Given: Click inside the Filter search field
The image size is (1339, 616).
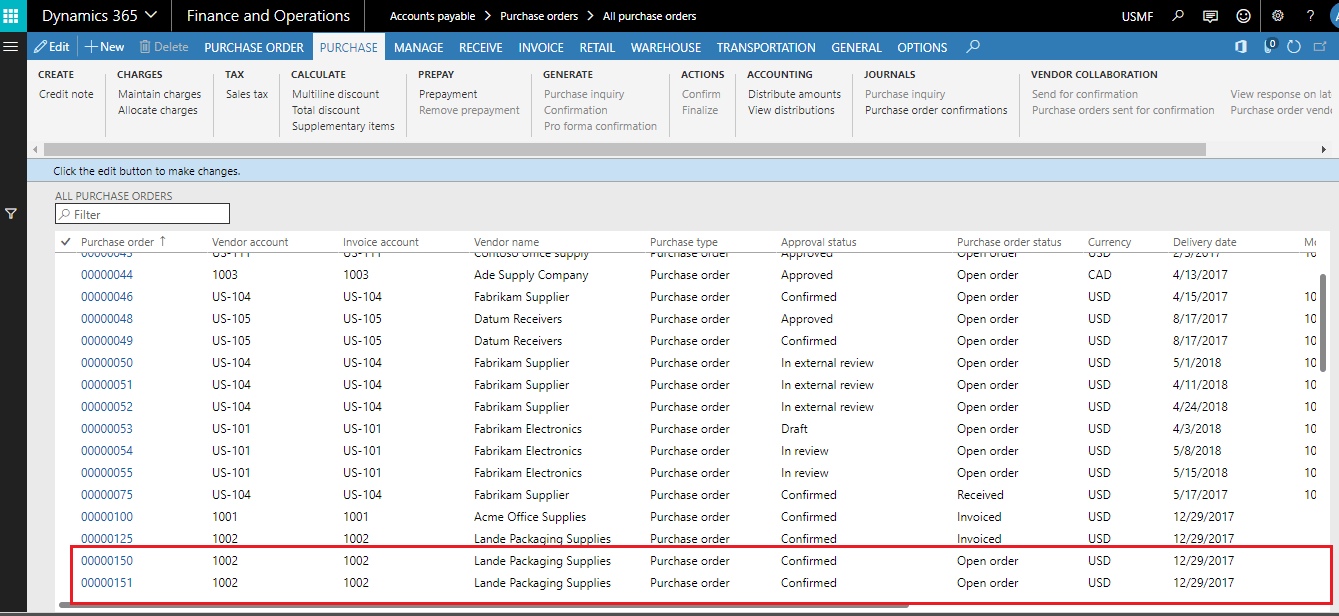Looking at the screenshot, I should point(142,213).
